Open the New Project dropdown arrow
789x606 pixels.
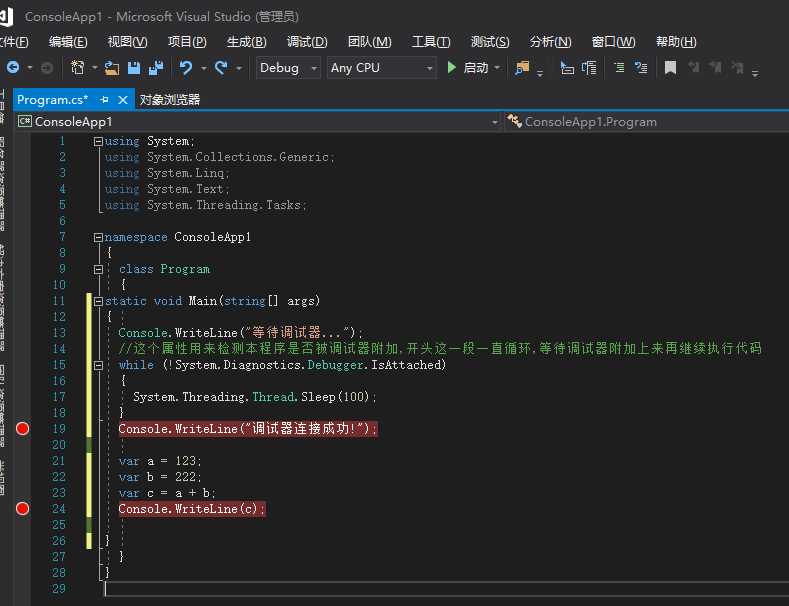click(x=95, y=67)
